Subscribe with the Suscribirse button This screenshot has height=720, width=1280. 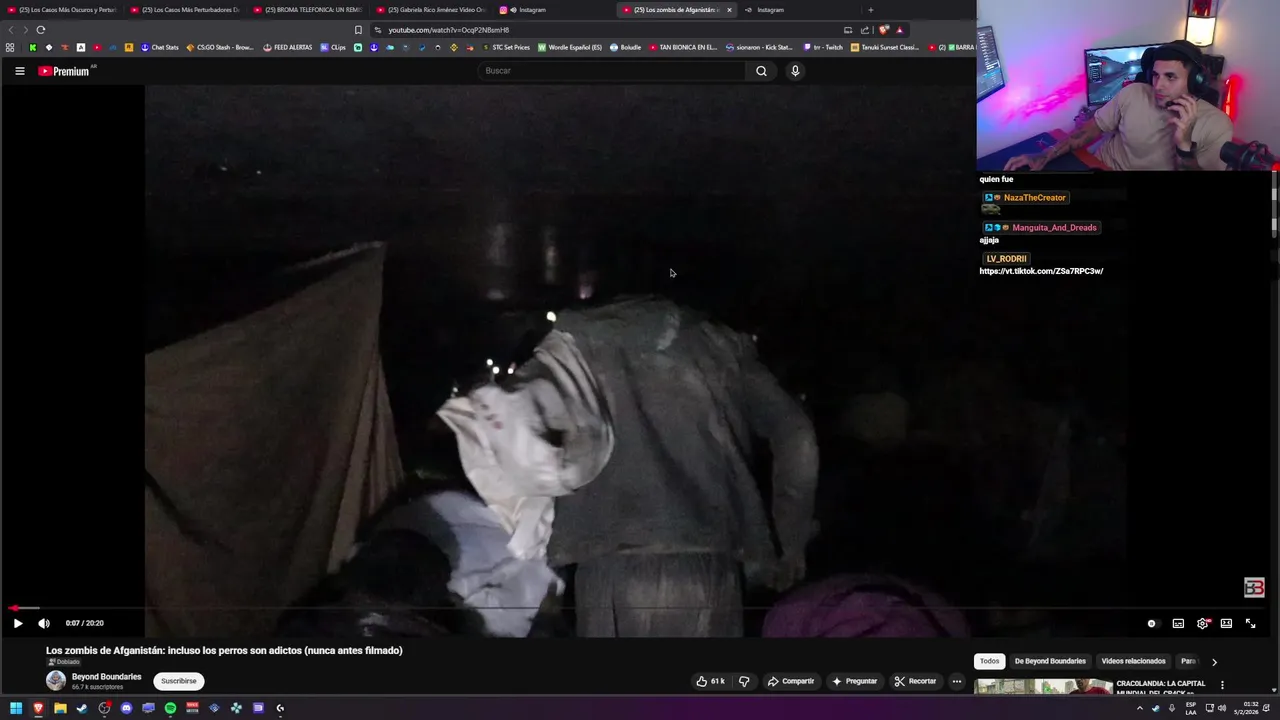179,681
